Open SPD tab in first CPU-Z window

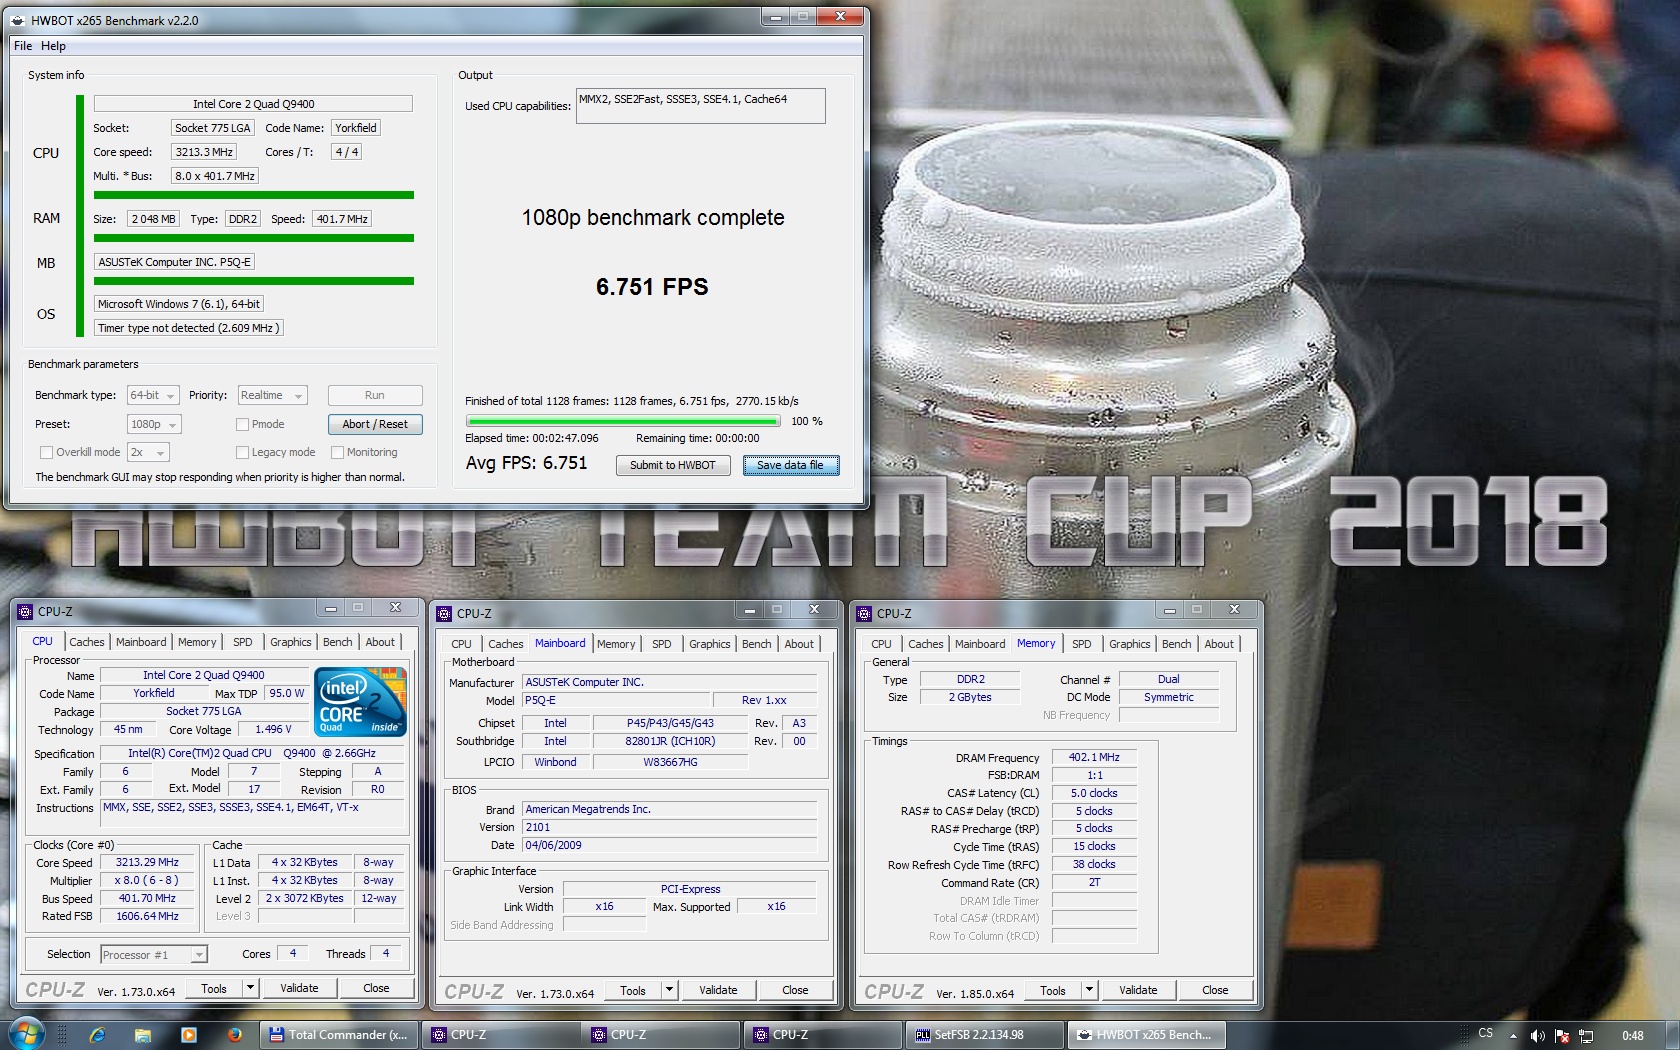(x=243, y=642)
